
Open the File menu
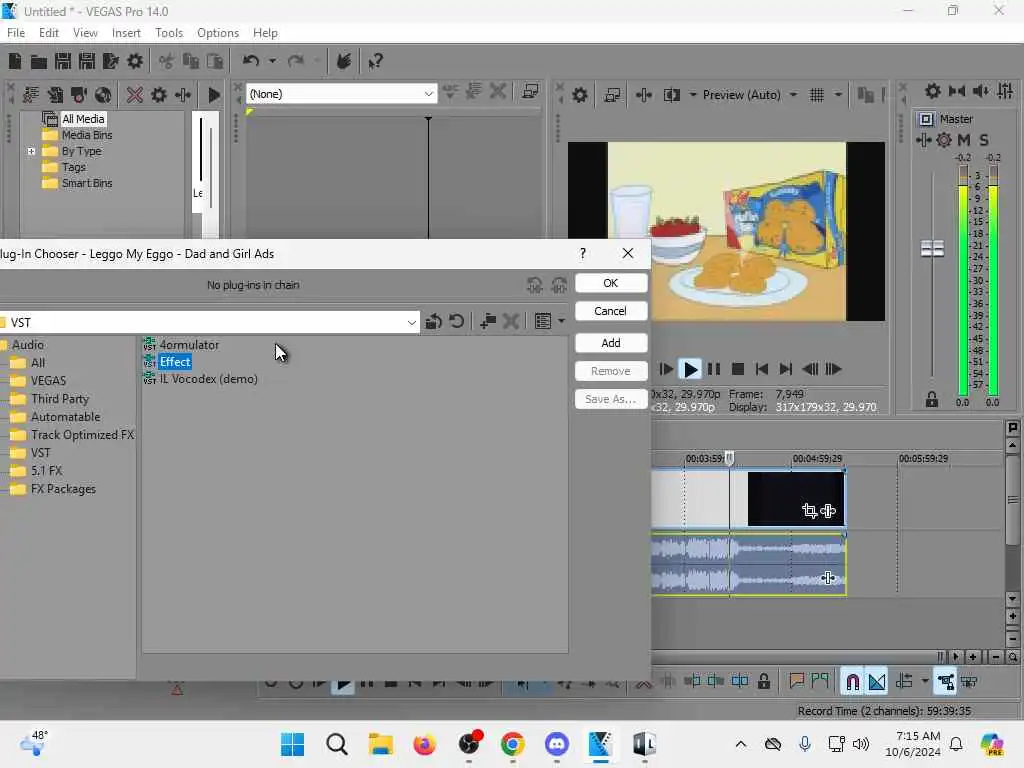pos(16,33)
